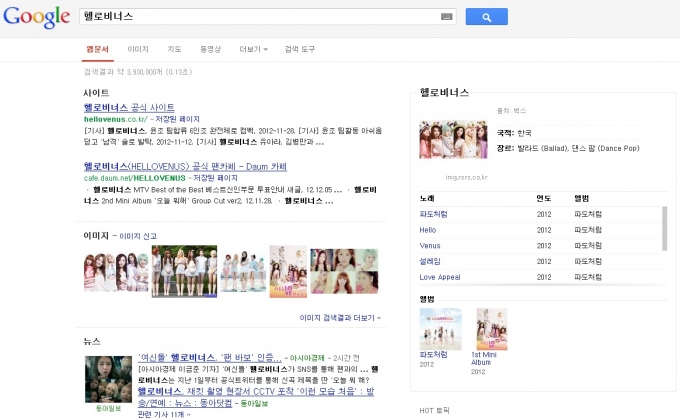The width and height of the screenshot is (680, 419).
Task: Open the song Hello in the list
Action: [x=428, y=230]
